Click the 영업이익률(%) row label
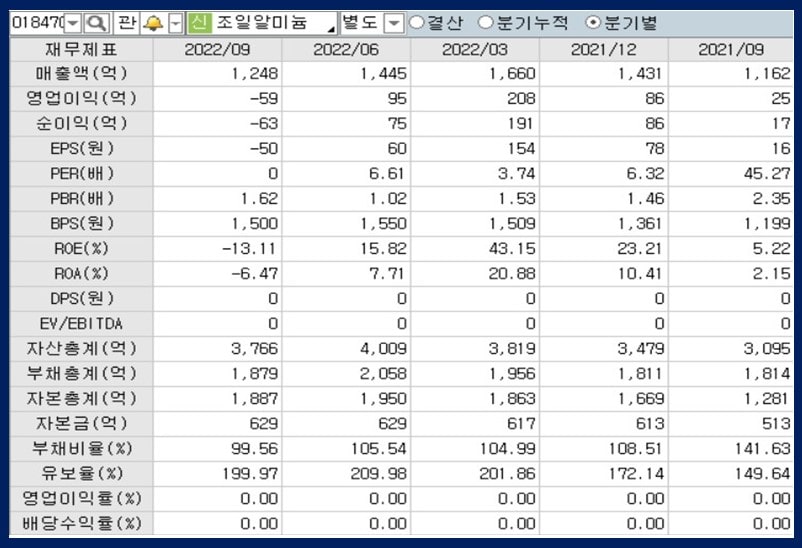802x548 pixels. point(81,499)
